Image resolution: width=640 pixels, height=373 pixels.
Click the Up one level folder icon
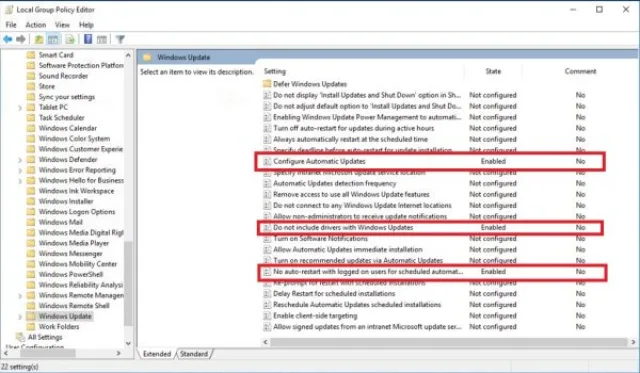(39, 39)
